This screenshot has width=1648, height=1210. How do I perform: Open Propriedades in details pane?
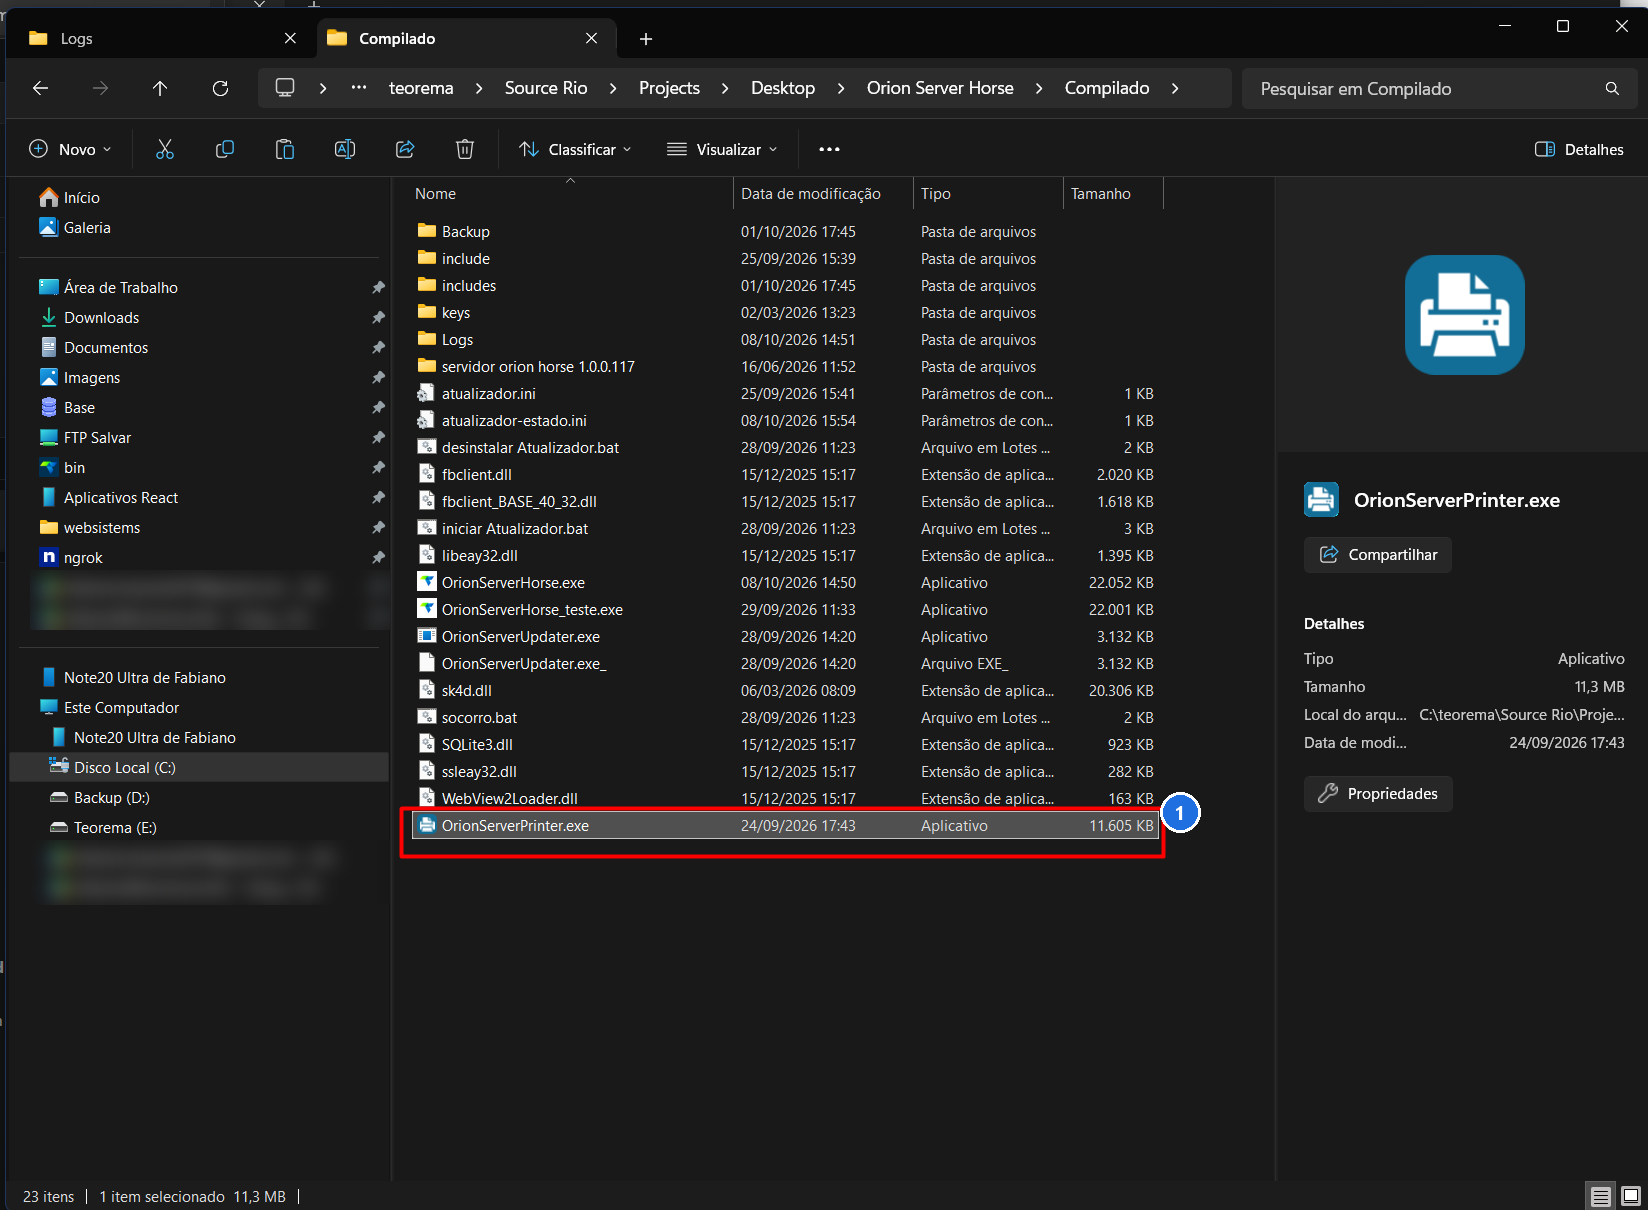pos(1378,794)
